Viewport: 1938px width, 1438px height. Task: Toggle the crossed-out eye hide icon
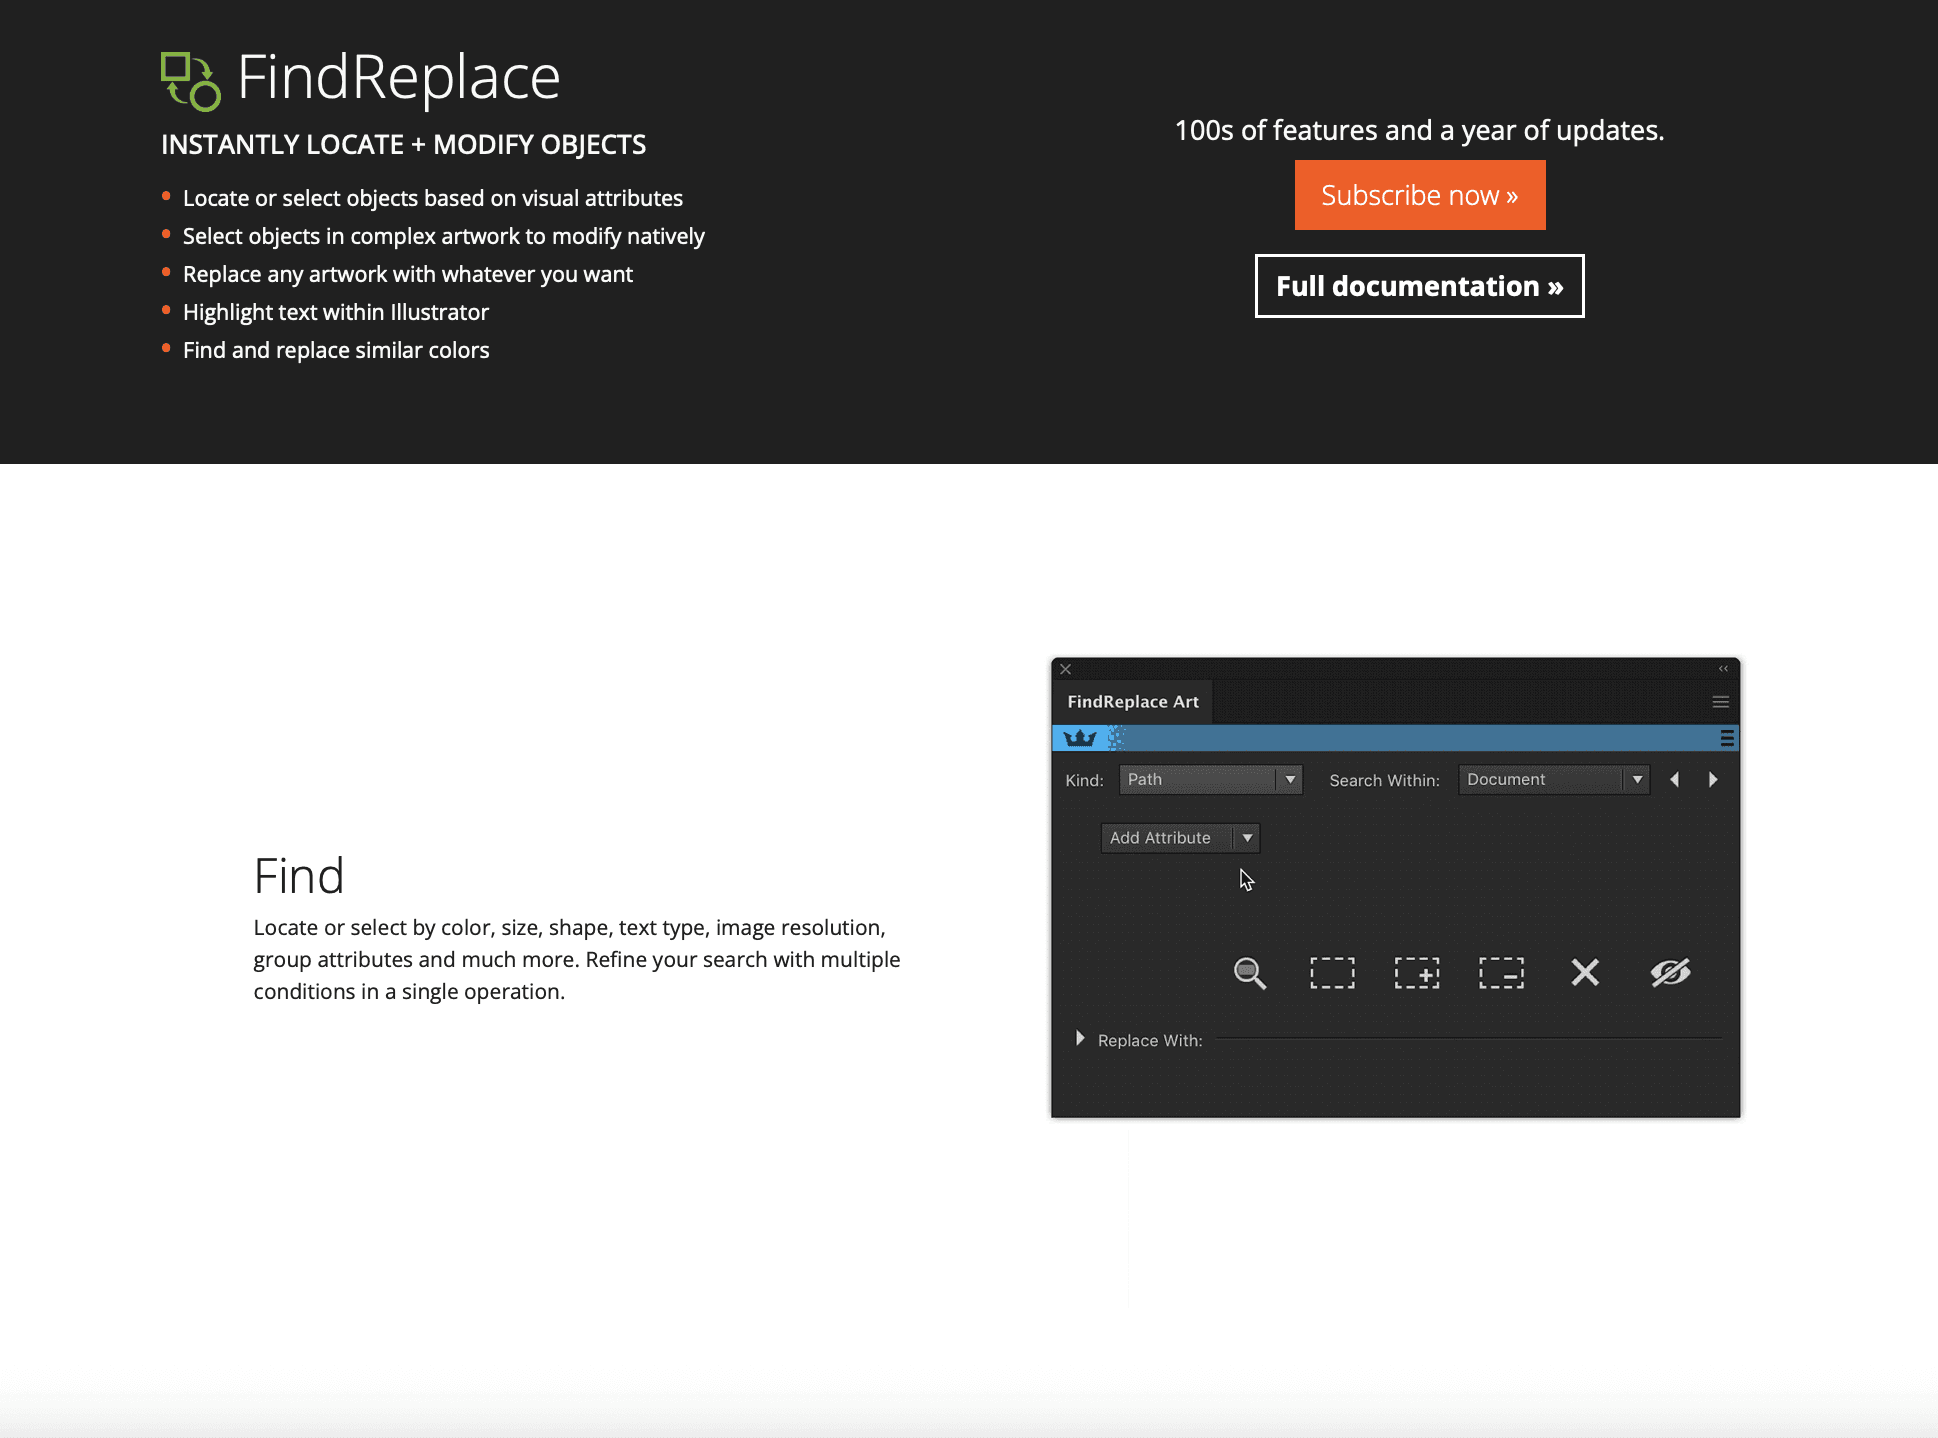[x=1670, y=972]
